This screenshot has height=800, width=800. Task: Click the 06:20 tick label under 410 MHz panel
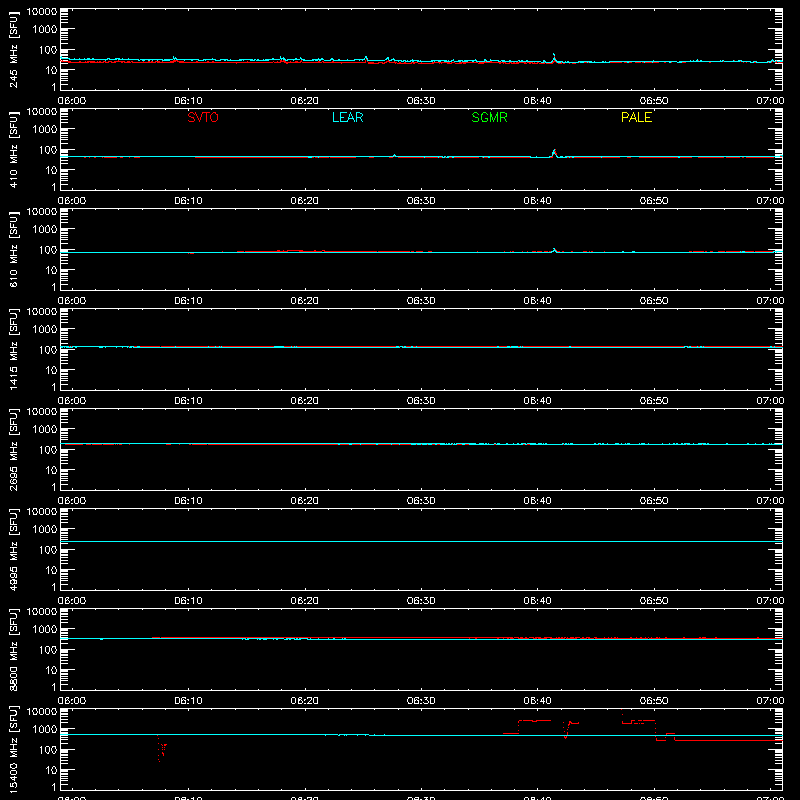pos(305,201)
